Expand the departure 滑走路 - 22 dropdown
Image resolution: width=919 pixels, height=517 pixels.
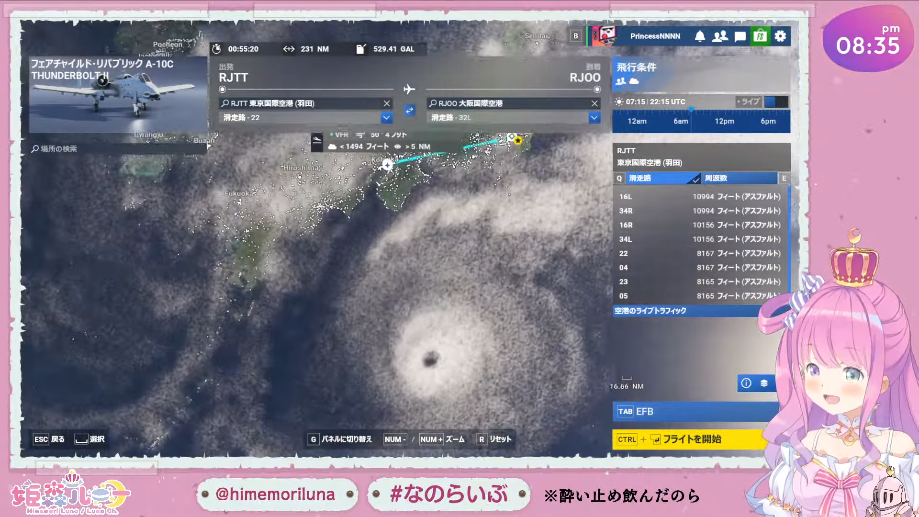(x=386, y=117)
